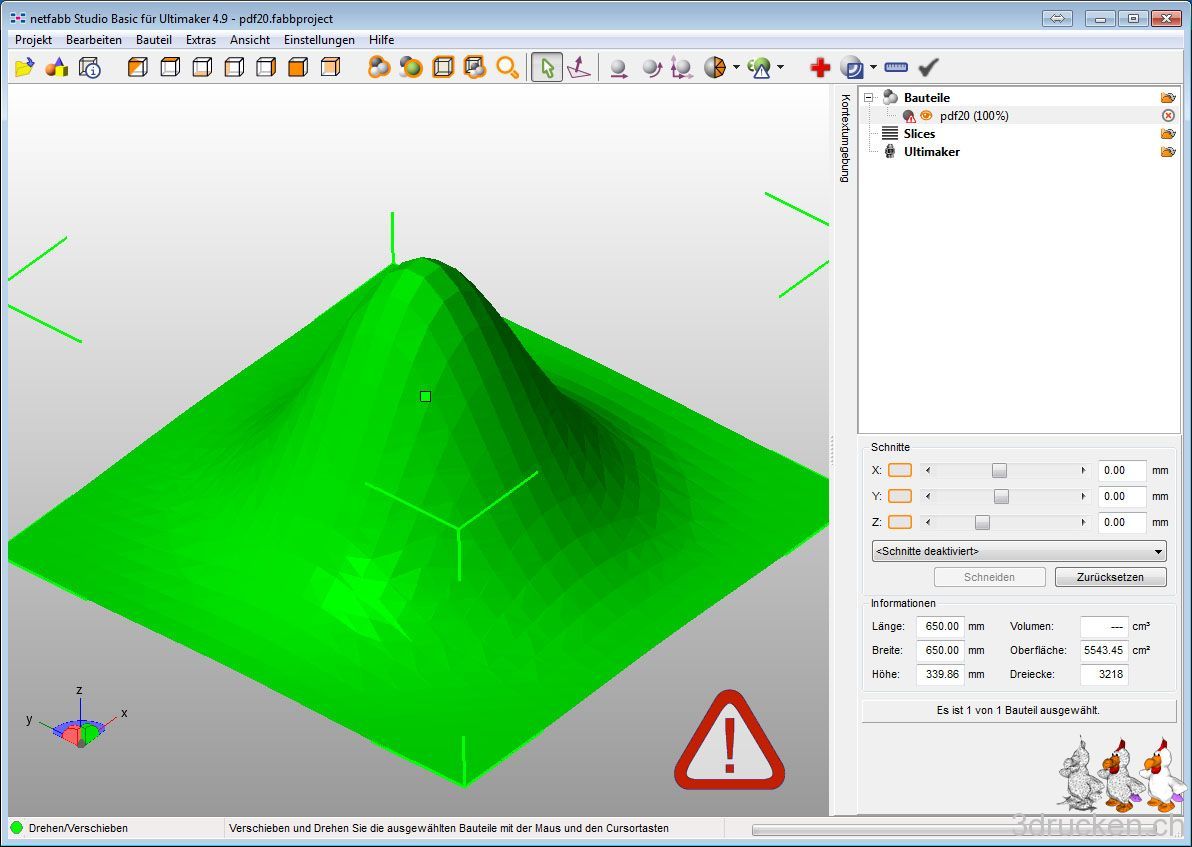1192x847 pixels.
Task: Click the rotate part sphere icon
Action: coord(651,68)
